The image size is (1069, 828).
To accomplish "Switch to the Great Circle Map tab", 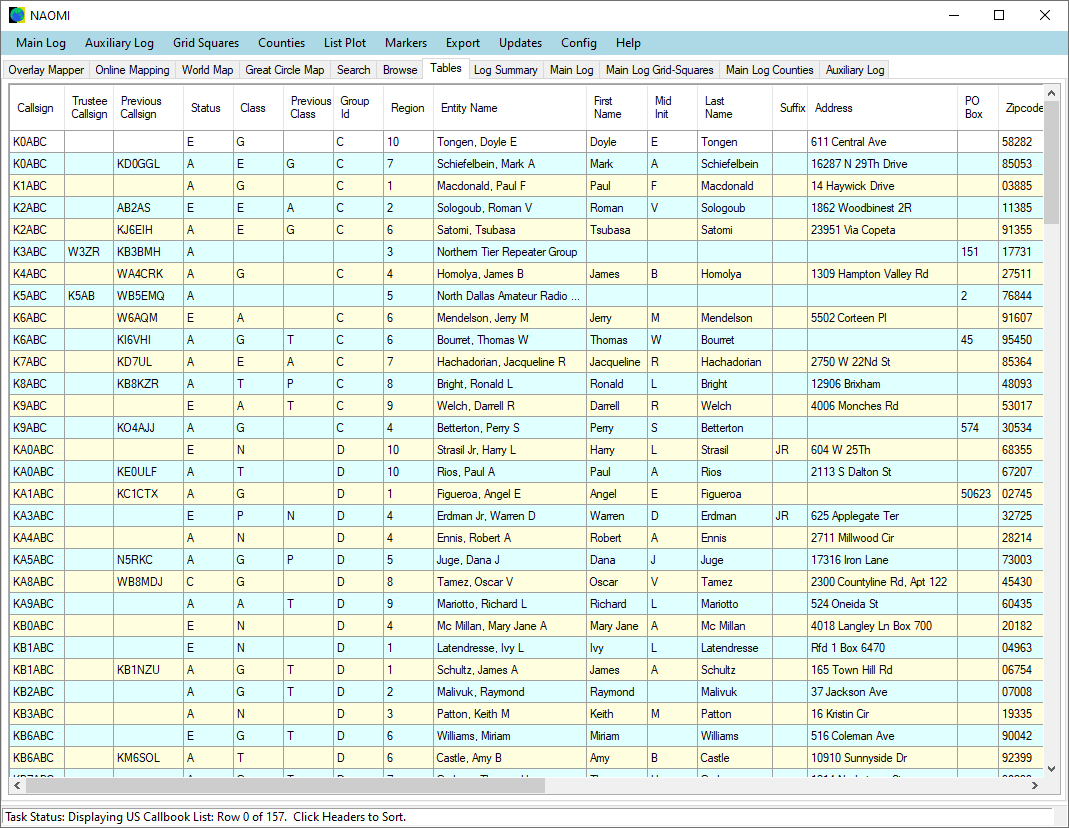I will tap(285, 70).
